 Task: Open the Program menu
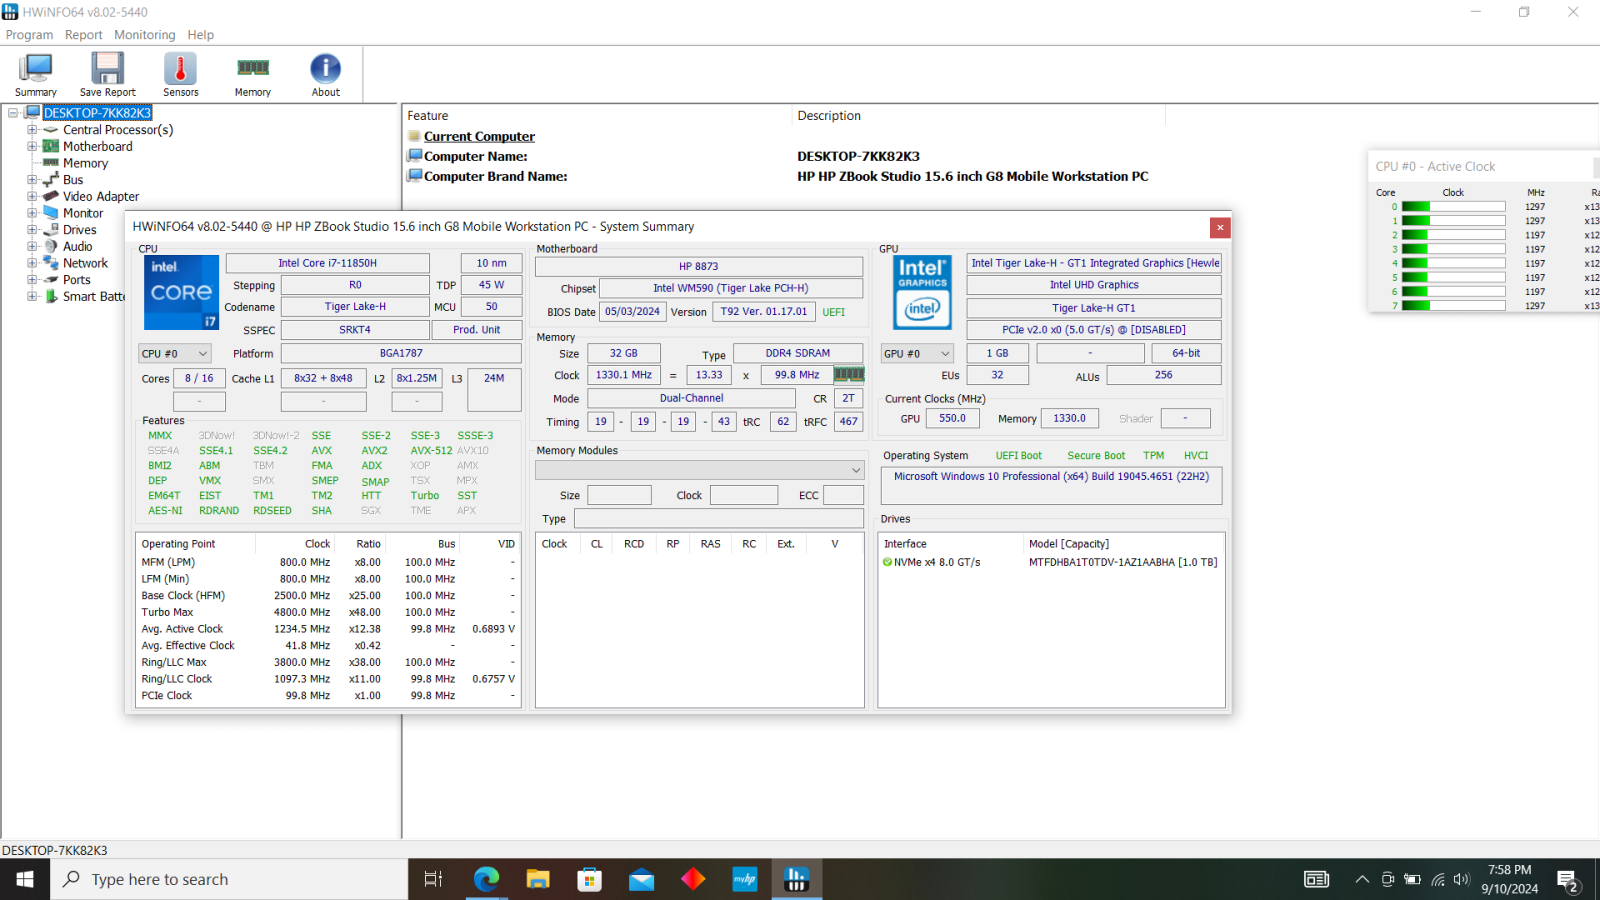[29, 35]
